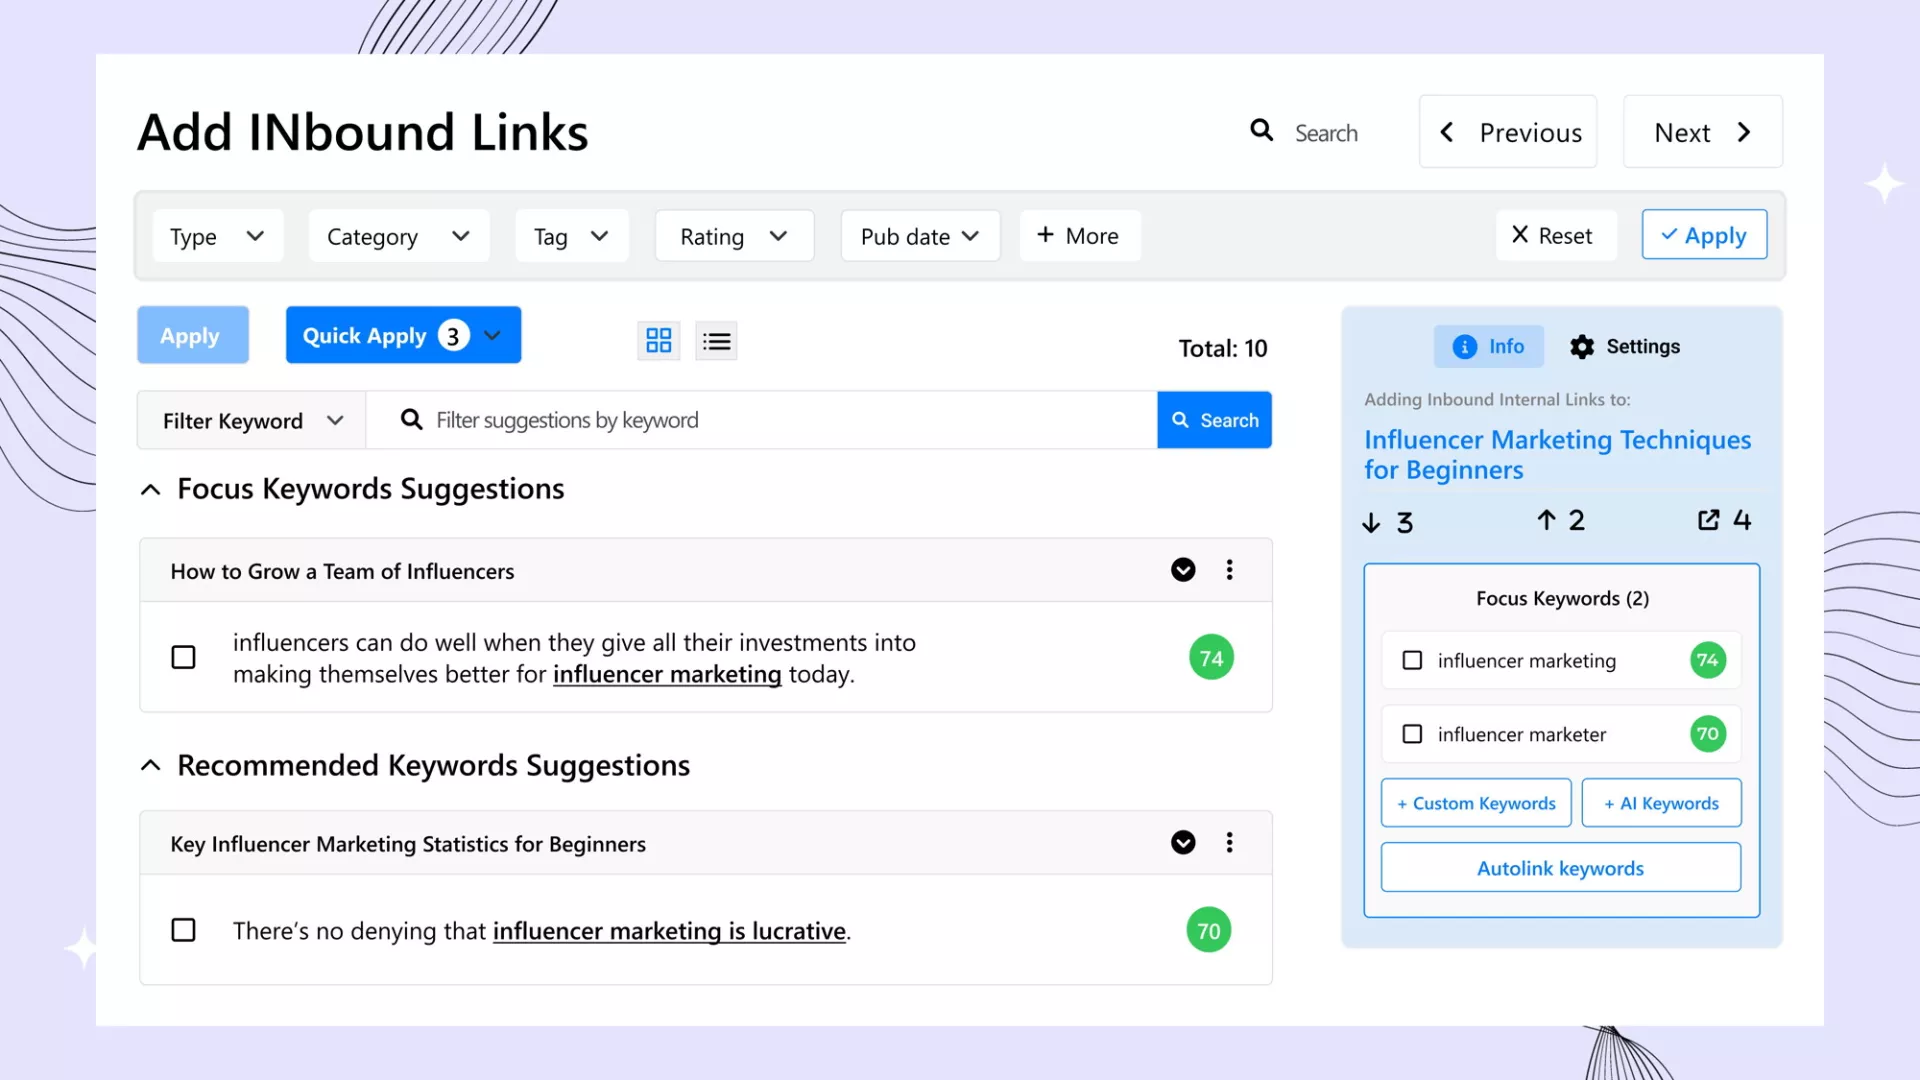This screenshot has height=1080, width=1920.
Task: Click the Settings gear icon
Action: (1582, 347)
